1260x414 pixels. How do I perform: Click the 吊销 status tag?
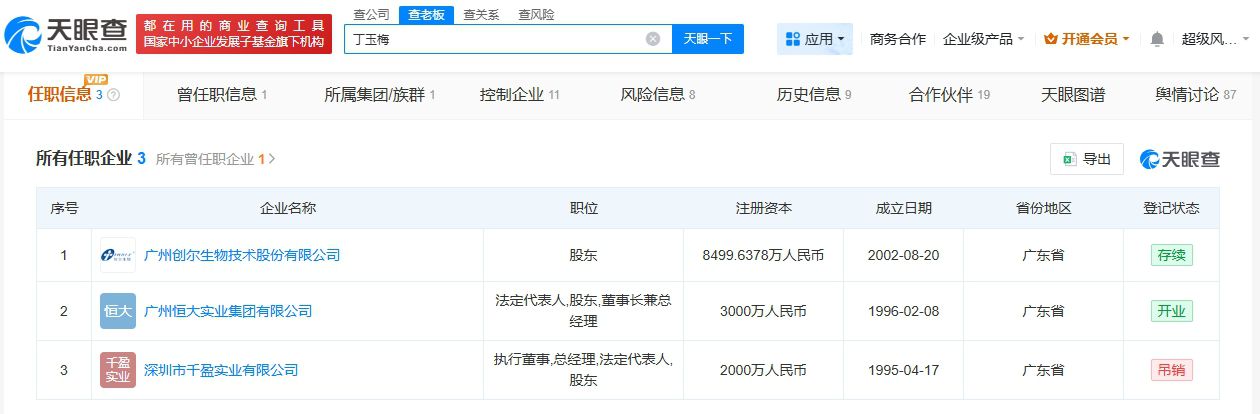pos(1171,370)
